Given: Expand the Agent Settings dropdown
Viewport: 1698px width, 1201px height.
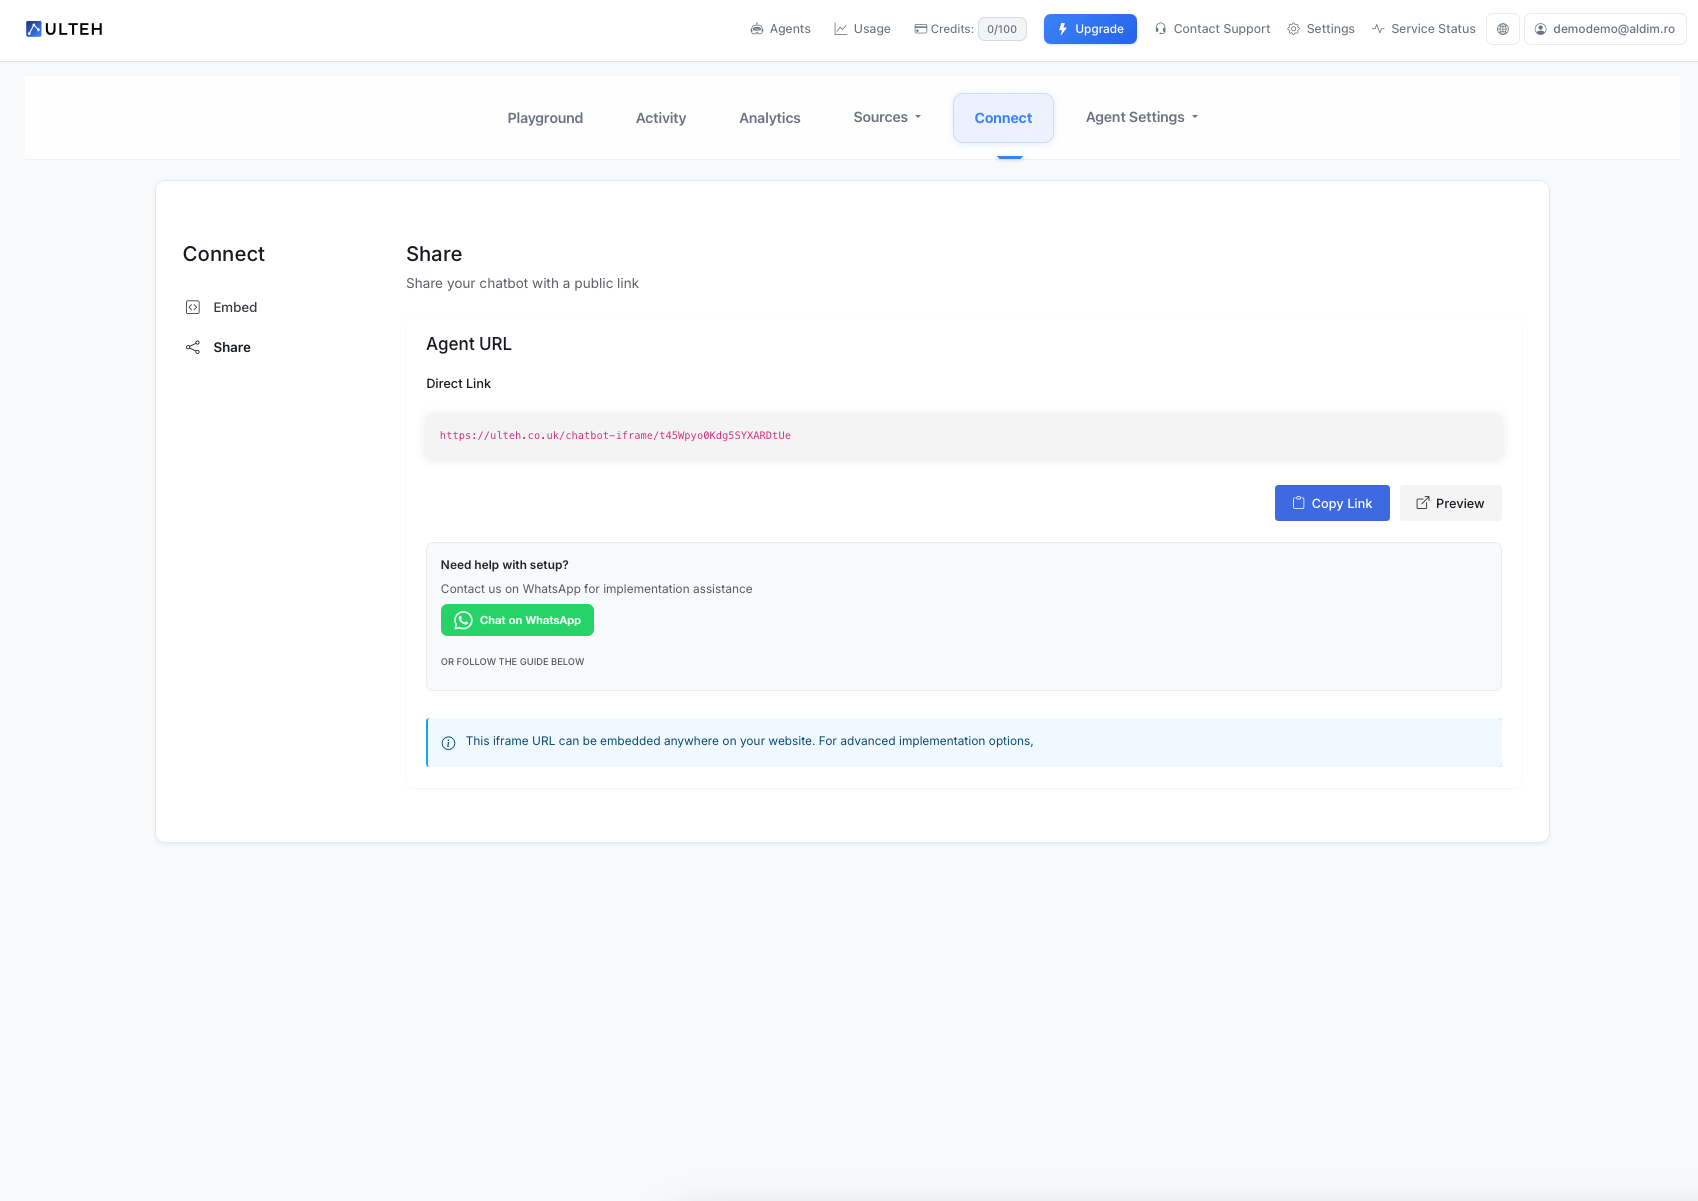Looking at the screenshot, I should pos(1141,117).
